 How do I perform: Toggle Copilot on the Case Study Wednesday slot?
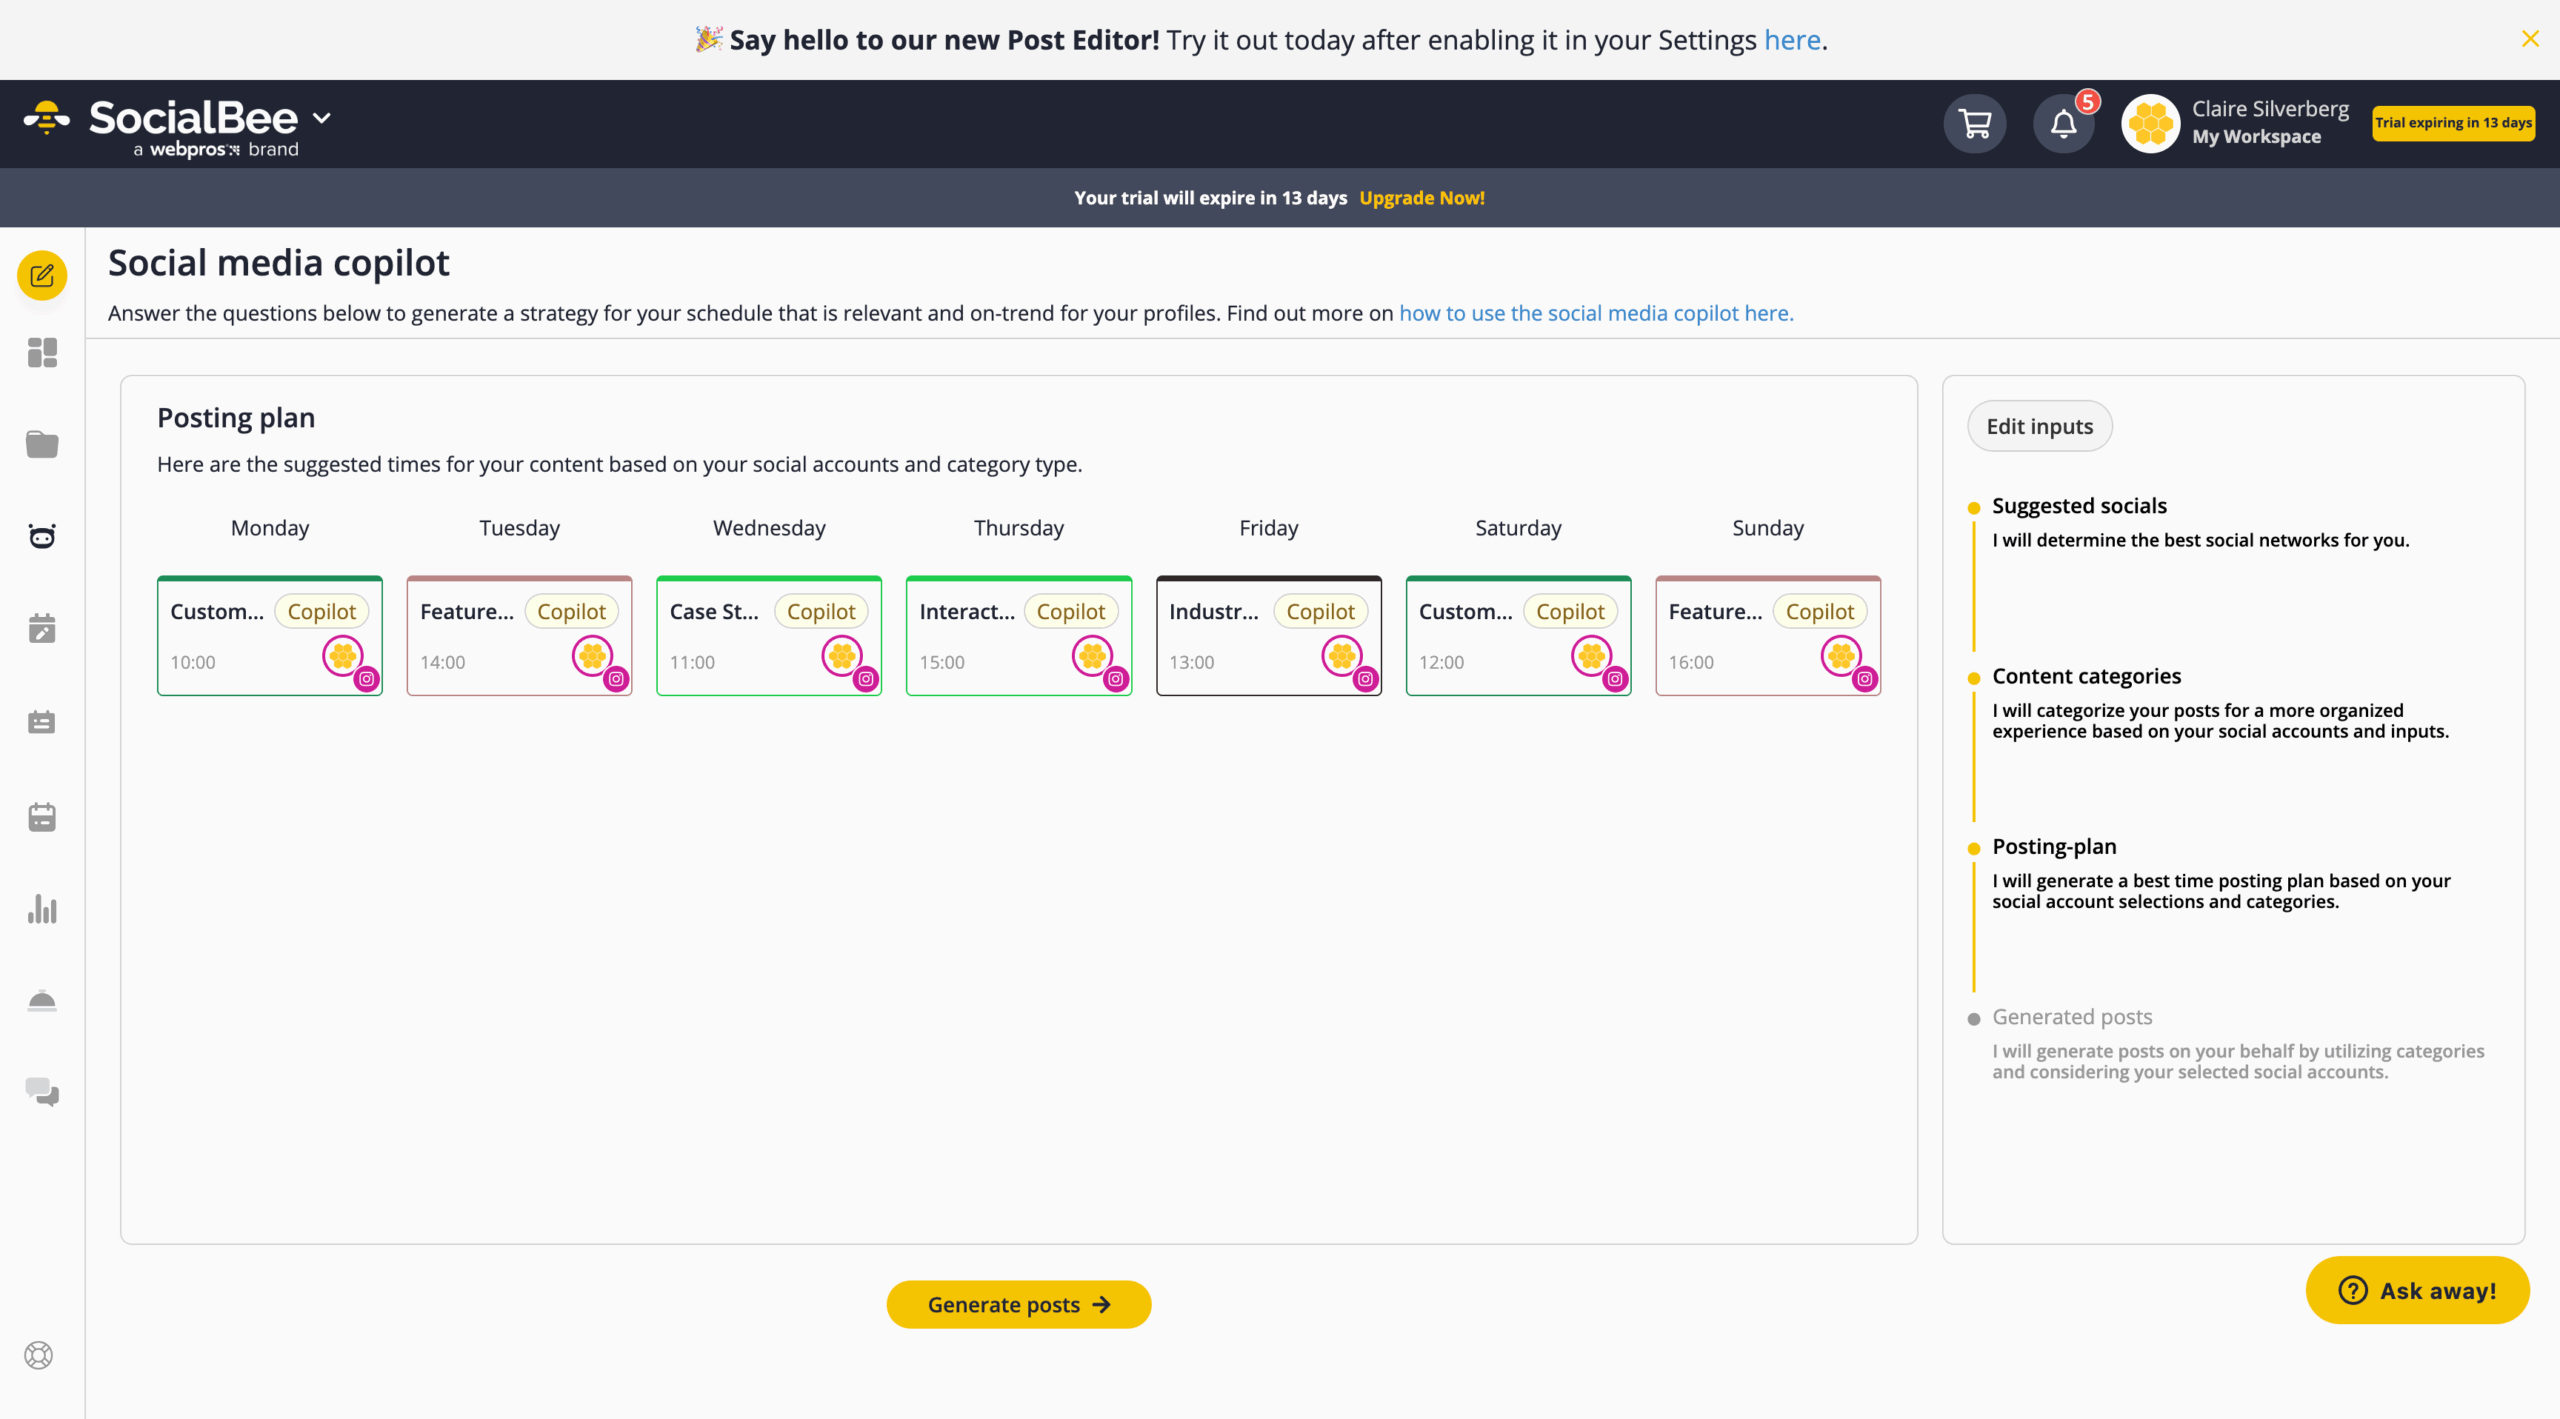pyautogui.click(x=821, y=611)
